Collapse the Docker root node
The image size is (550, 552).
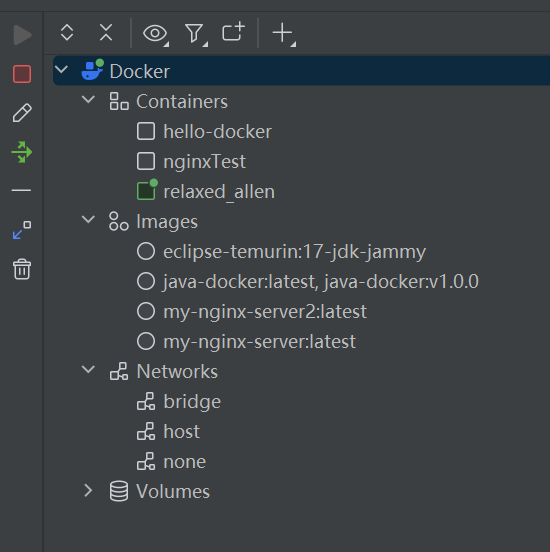point(62,69)
